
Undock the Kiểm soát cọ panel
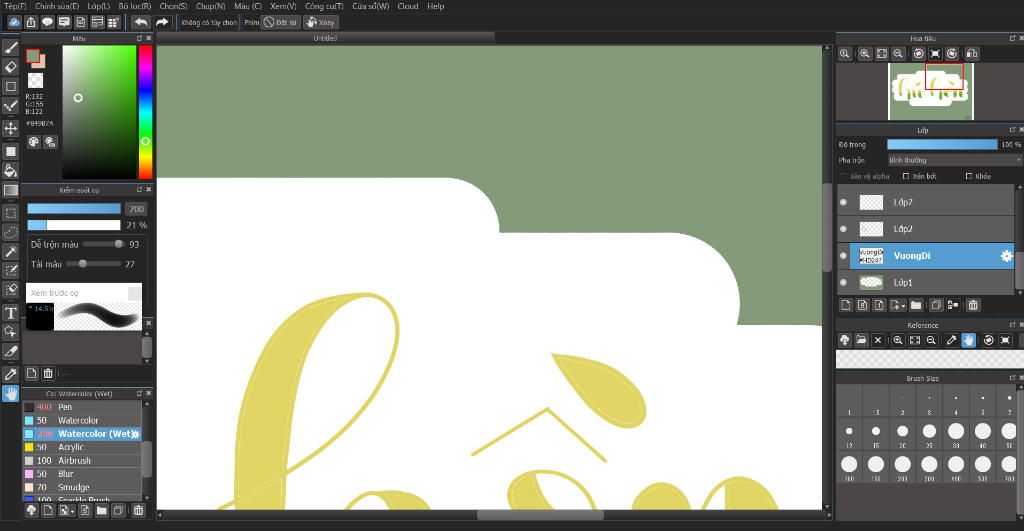pos(139,189)
